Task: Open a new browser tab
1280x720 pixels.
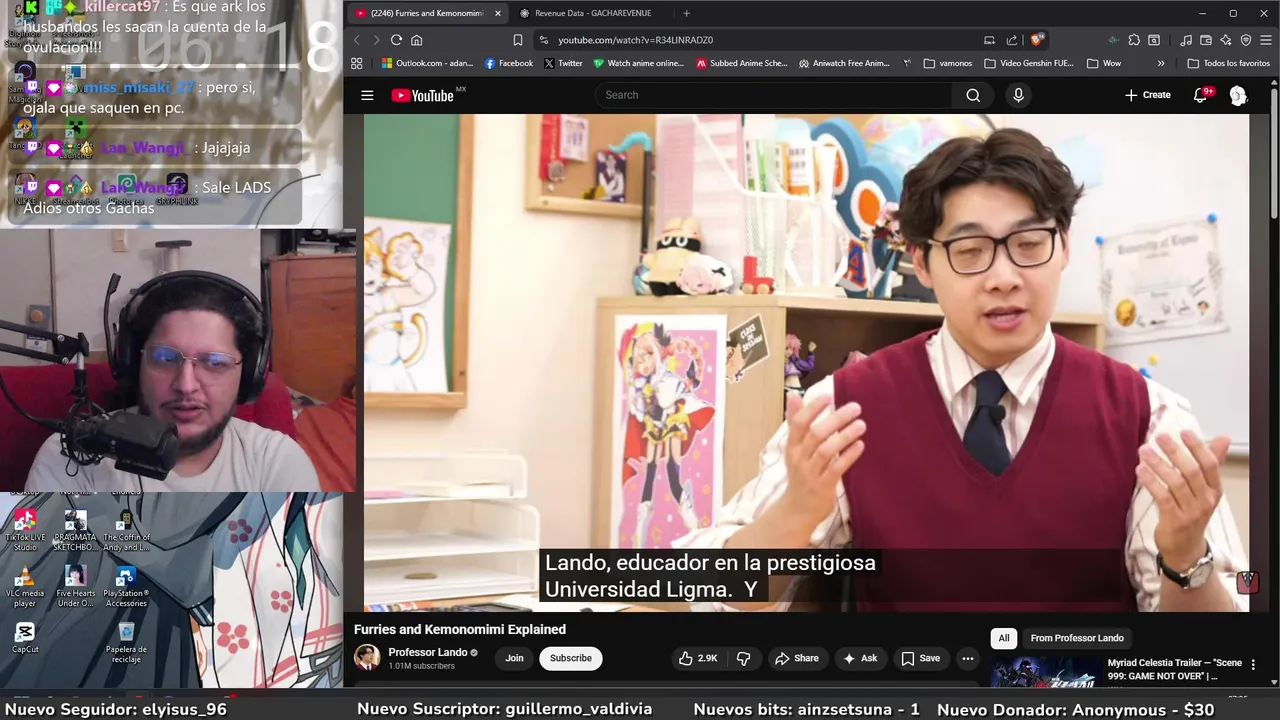Action: pyautogui.click(x=686, y=13)
